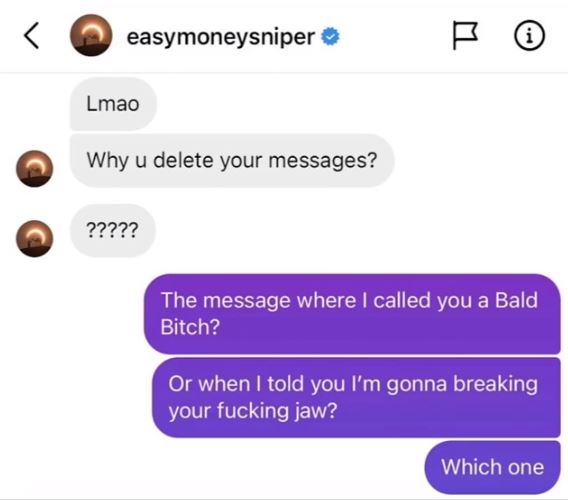
Task: Tap the 'Why u delete your messages?' bubble
Action: pos(232,161)
